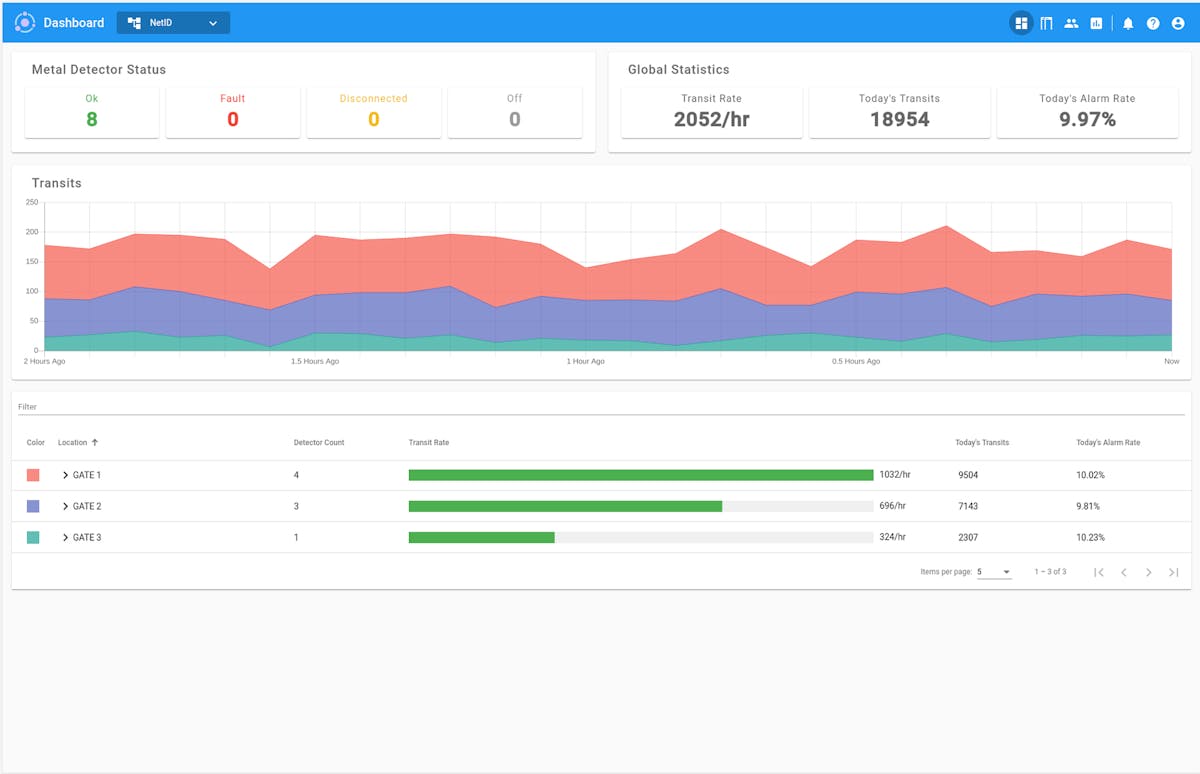Select the metal detector gates icon
Image resolution: width=1200 pixels, height=774 pixels.
pyautogui.click(x=1046, y=22)
